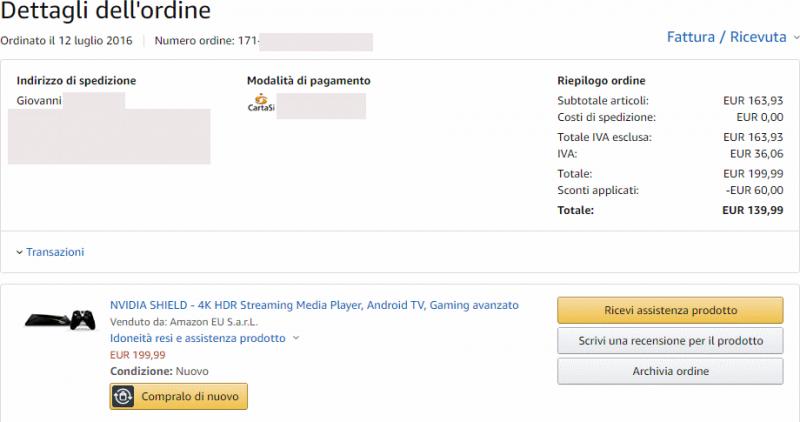The width and height of the screenshot is (800, 422).
Task: Click the circular reorder icon in Compralo di nuovo
Action: 125,397
